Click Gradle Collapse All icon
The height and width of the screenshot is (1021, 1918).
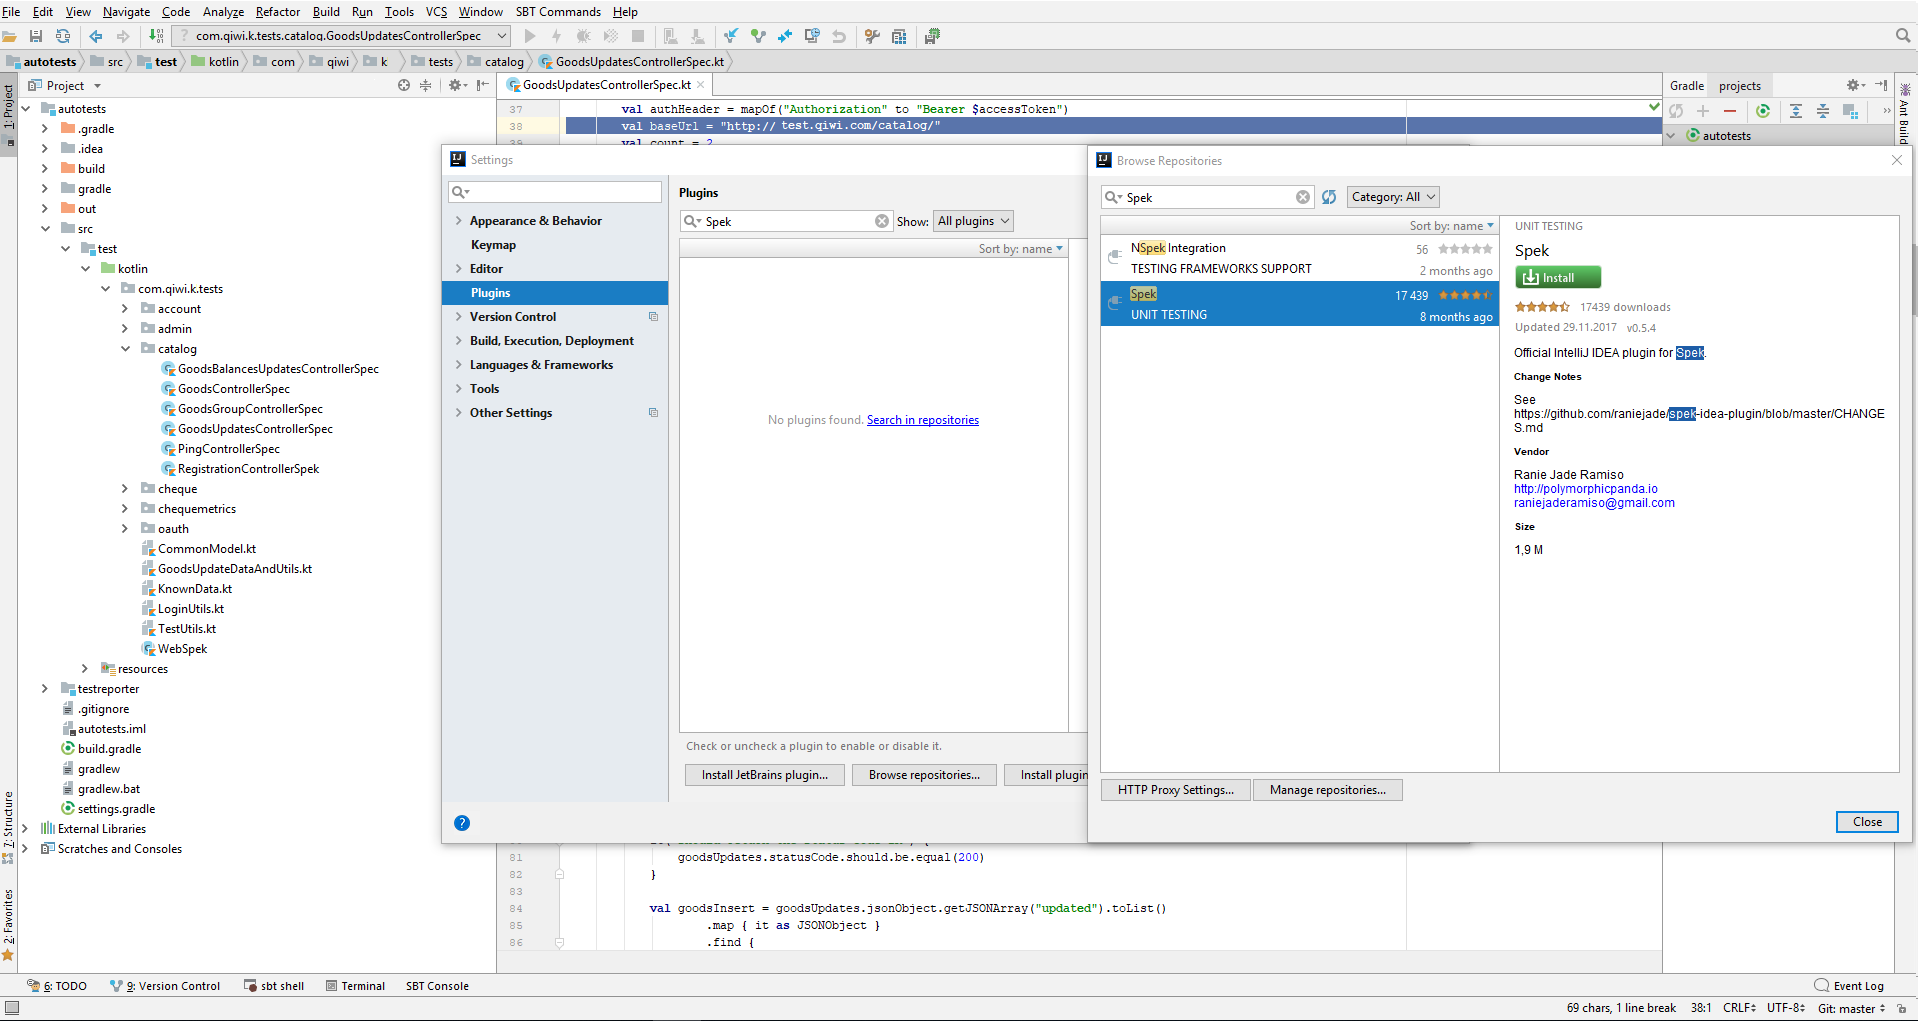[1823, 111]
